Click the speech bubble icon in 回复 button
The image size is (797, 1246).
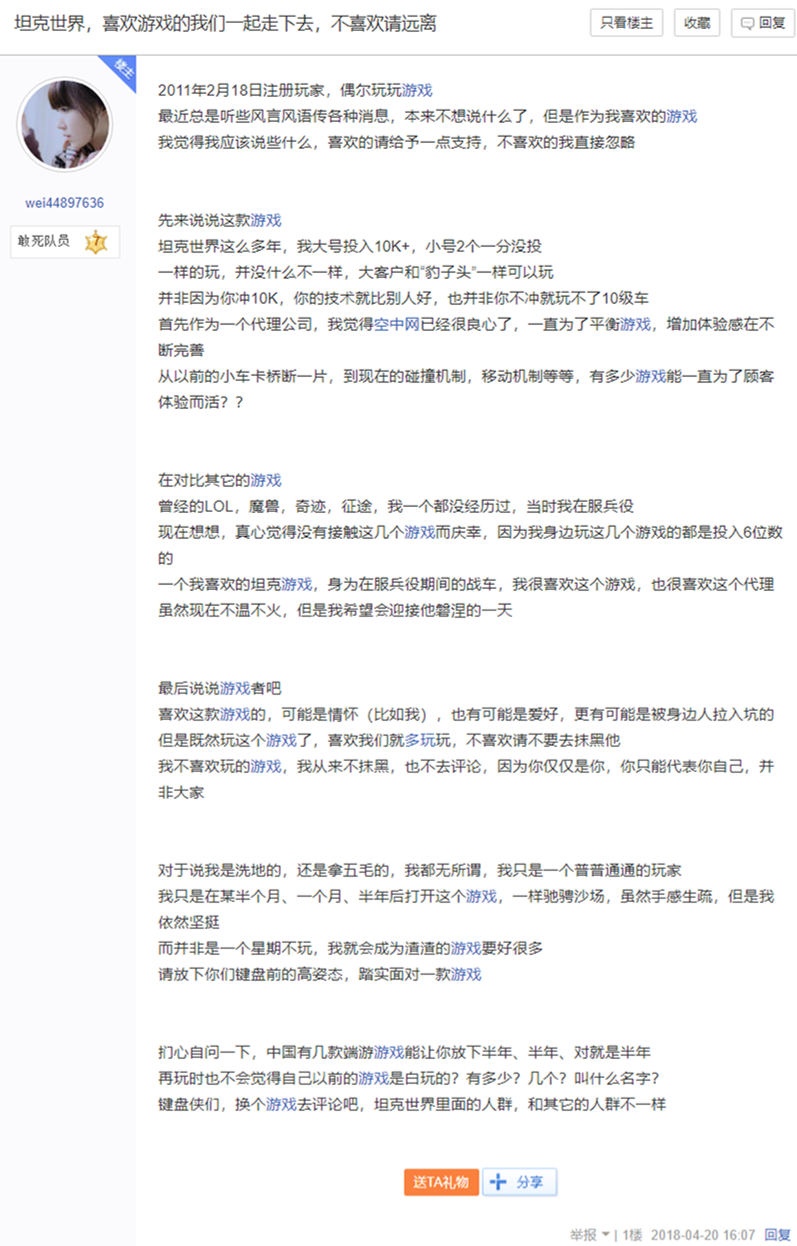click(x=748, y=24)
